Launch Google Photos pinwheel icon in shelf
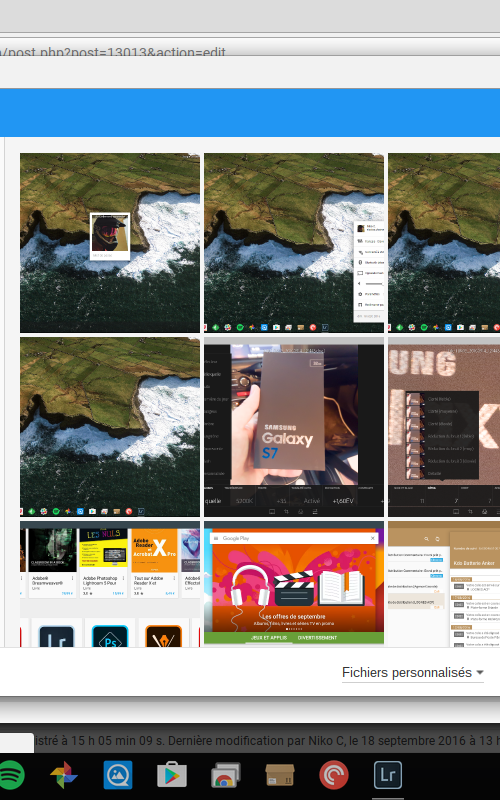Screen dimensions: 500x800 click(x=64, y=775)
